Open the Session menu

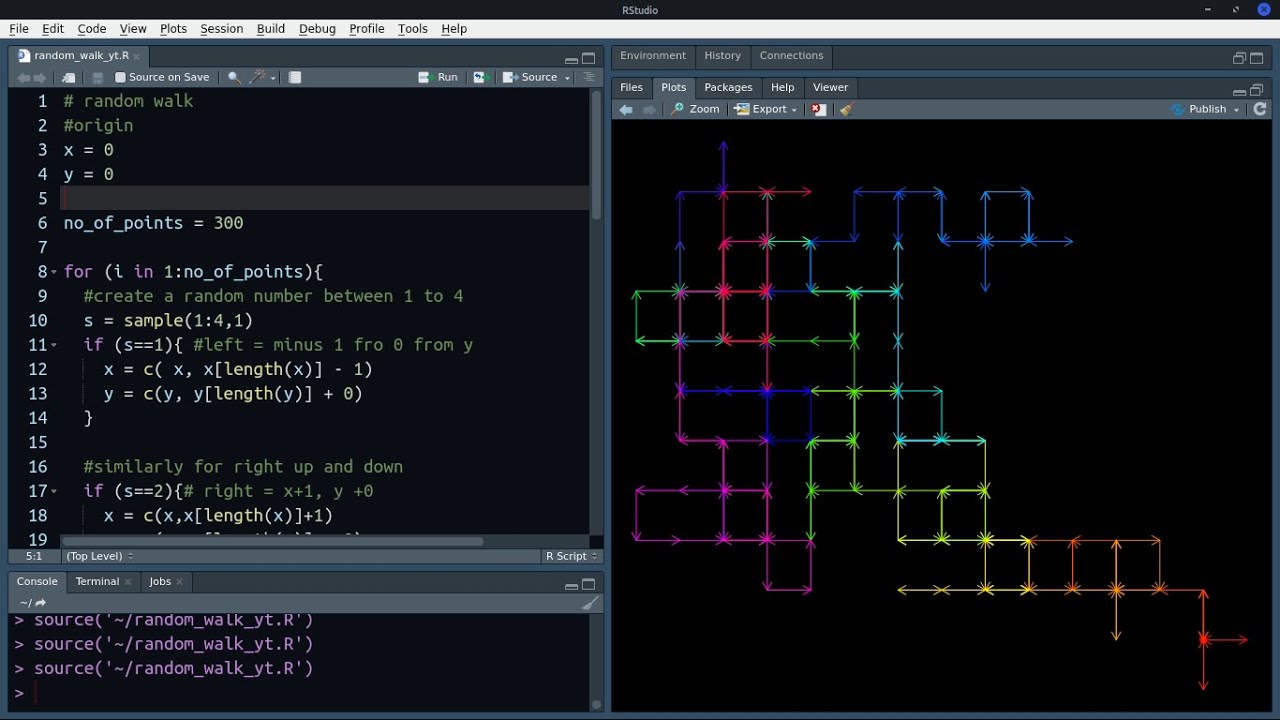click(x=221, y=29)
